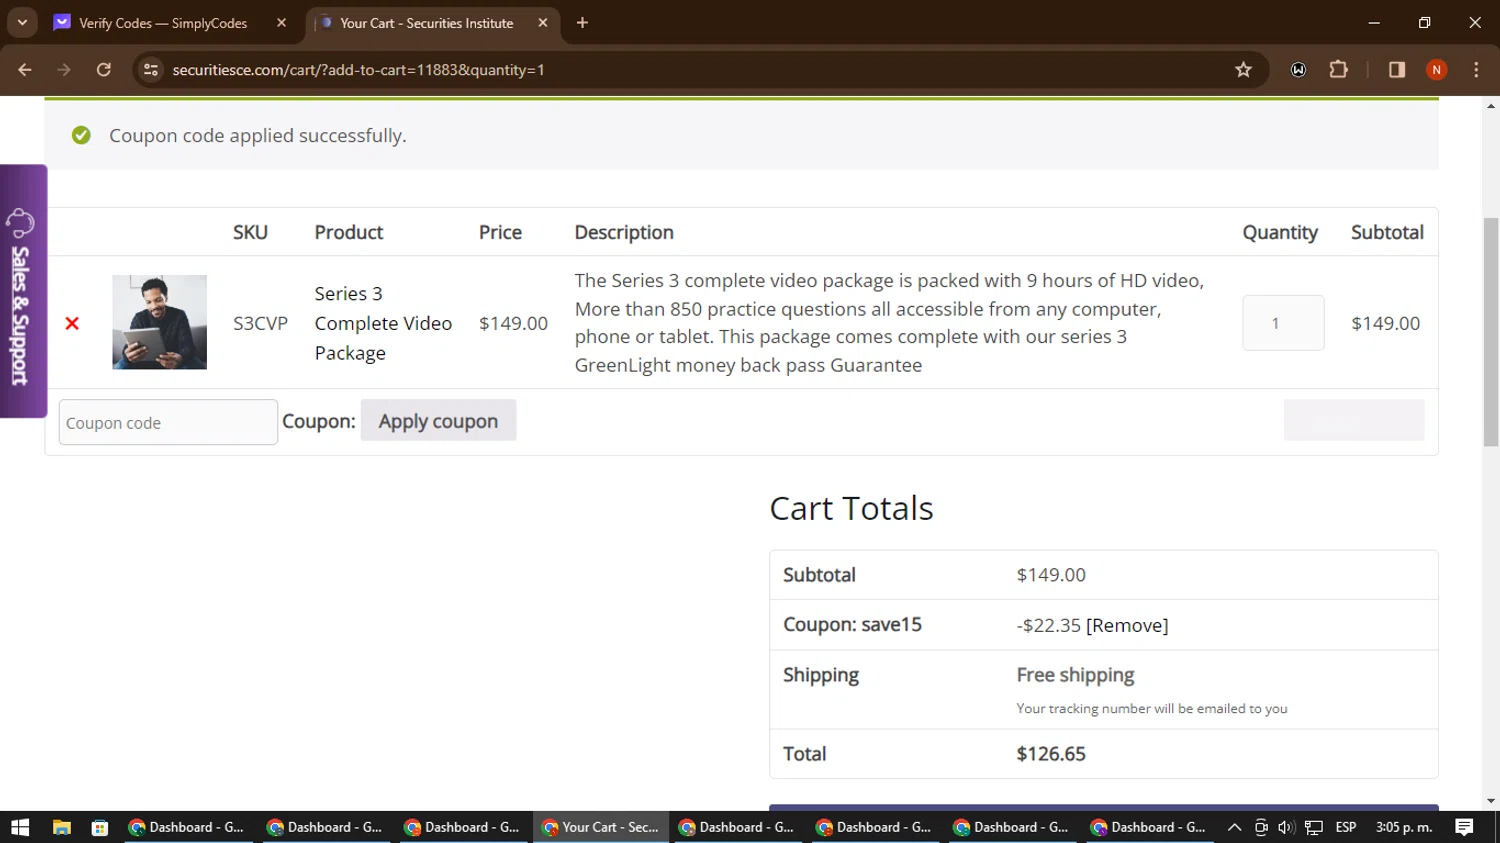The image size is (1500, 843).
Task: Reload the cart page
Action: coord(104,70)
